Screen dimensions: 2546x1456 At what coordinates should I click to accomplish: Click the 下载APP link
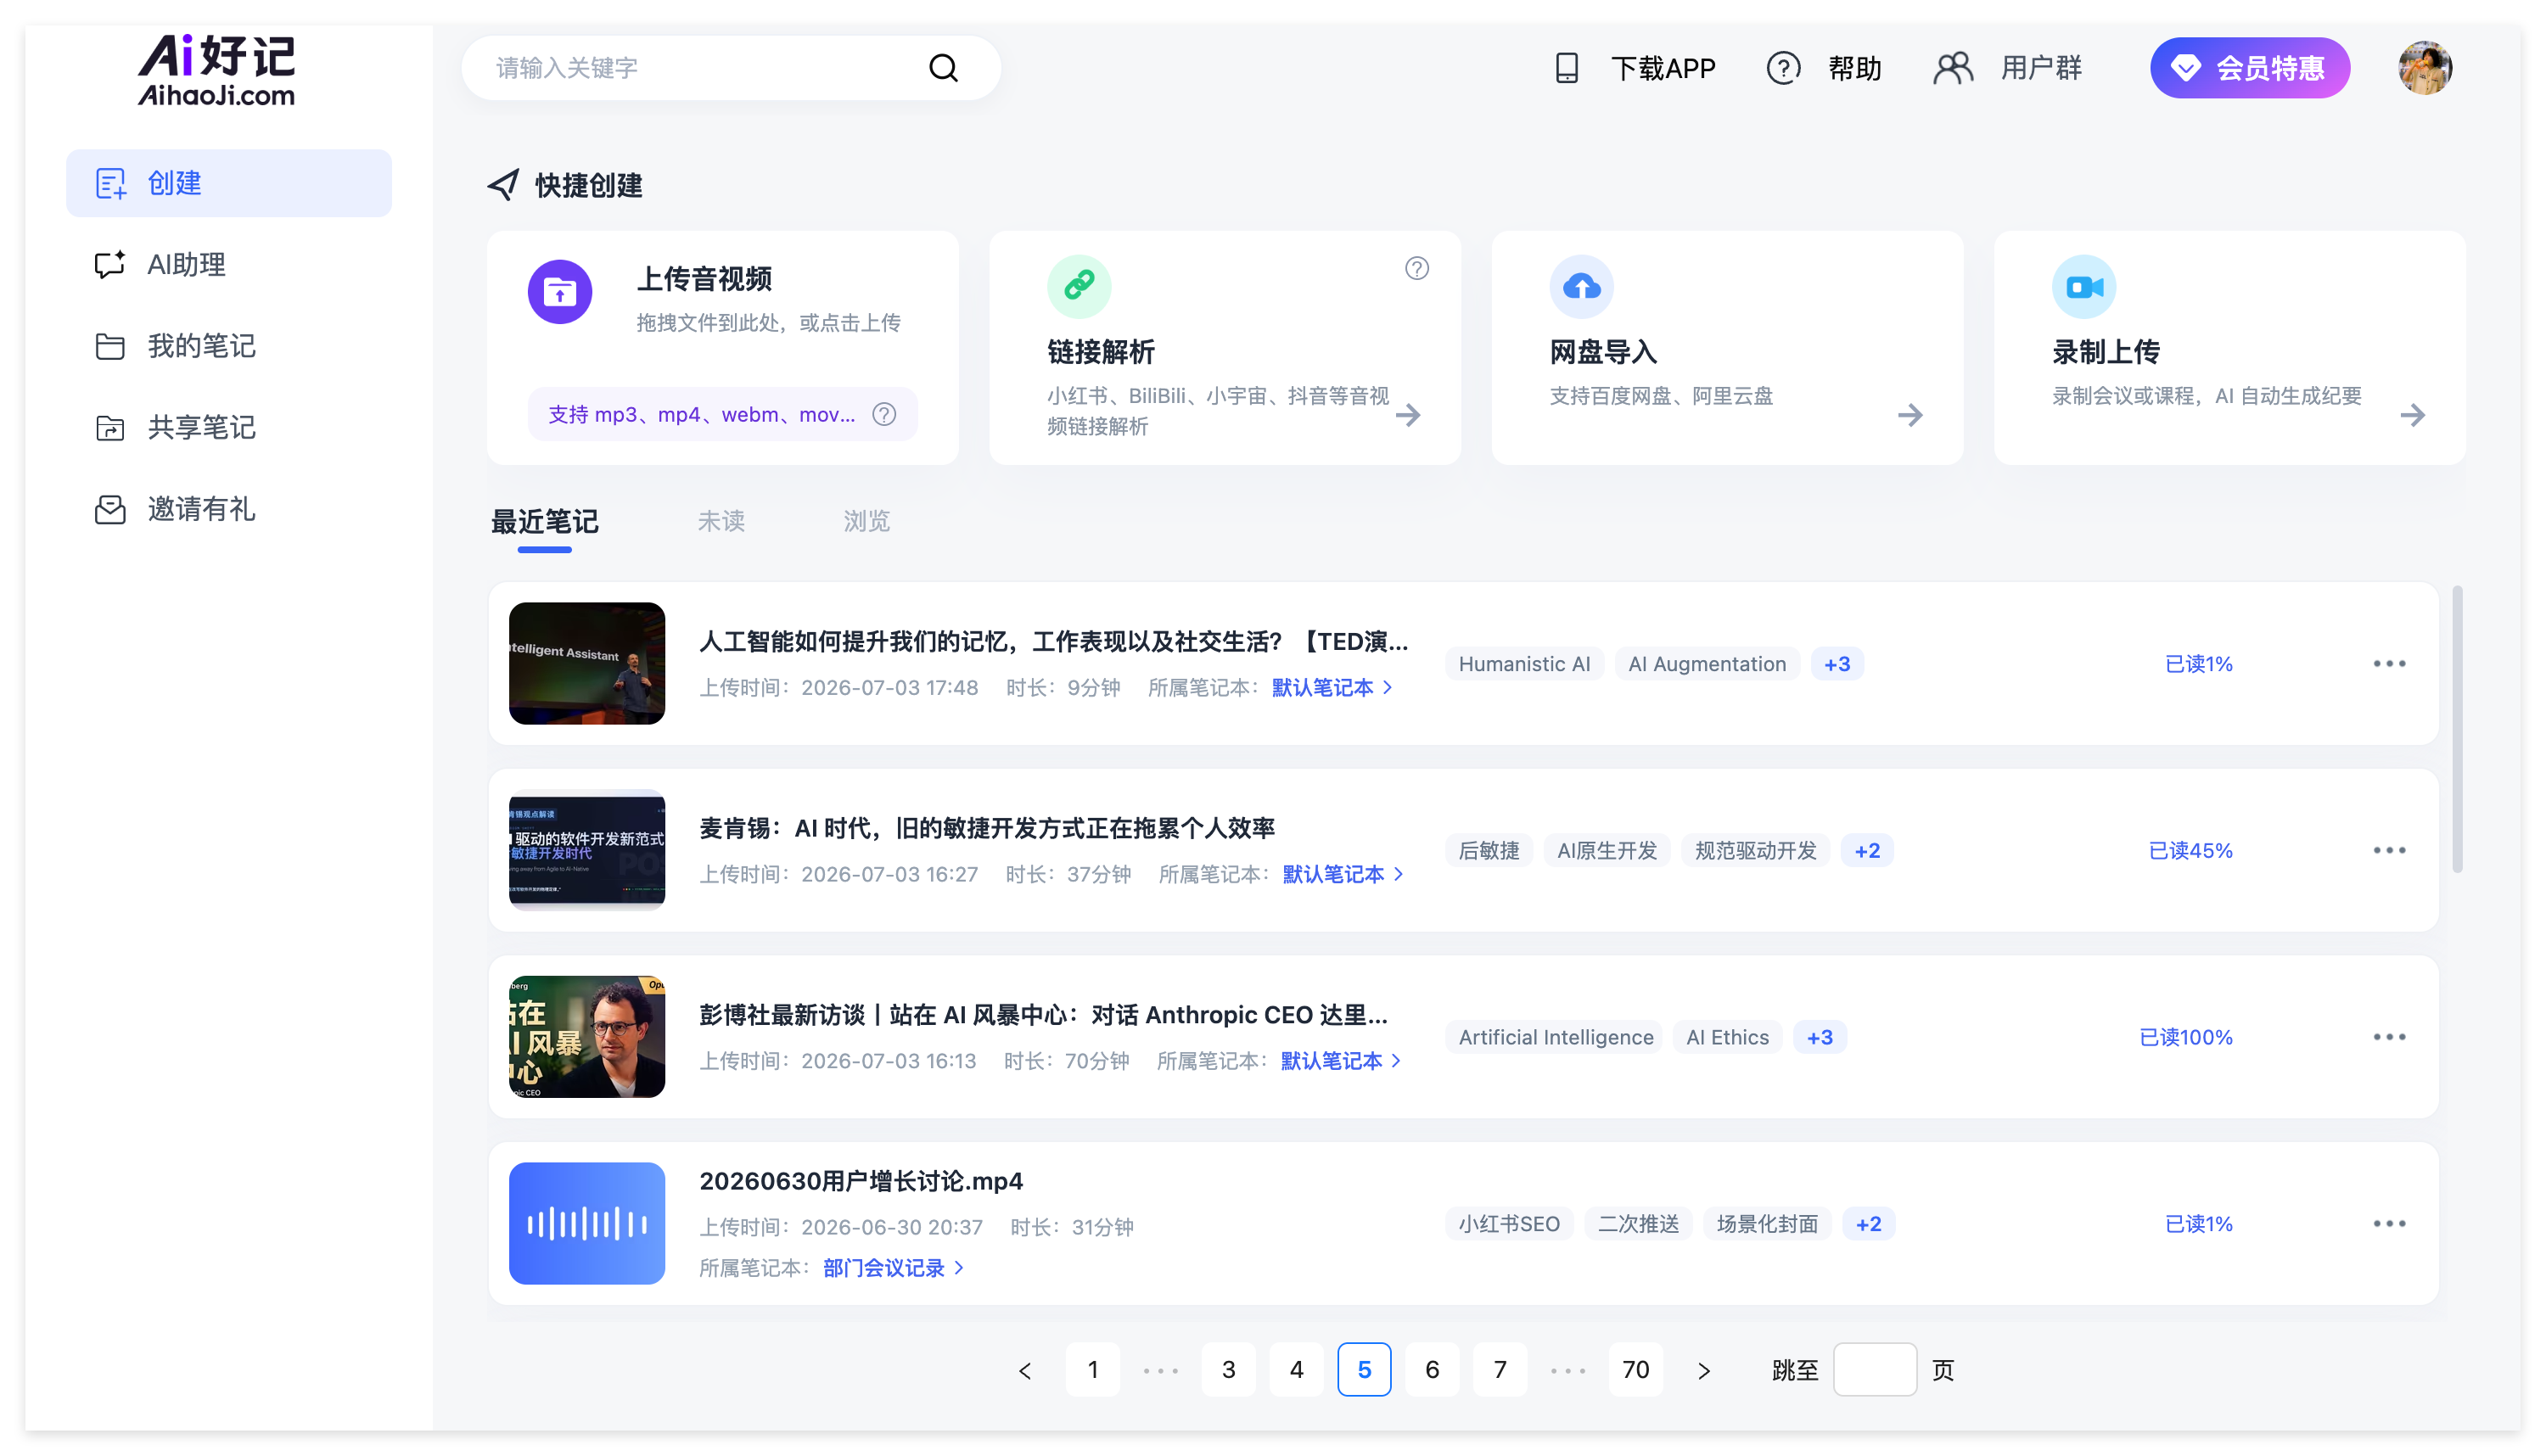click(x=1662, y=68)
